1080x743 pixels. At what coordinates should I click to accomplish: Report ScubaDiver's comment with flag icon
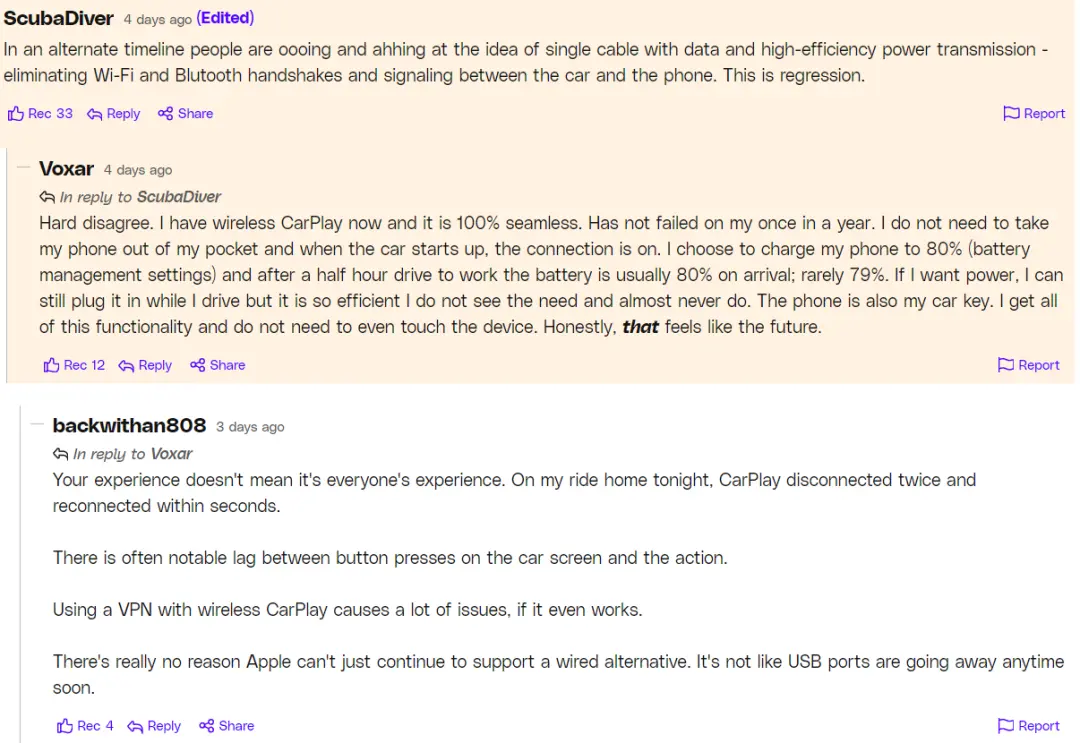[1034, 114]
